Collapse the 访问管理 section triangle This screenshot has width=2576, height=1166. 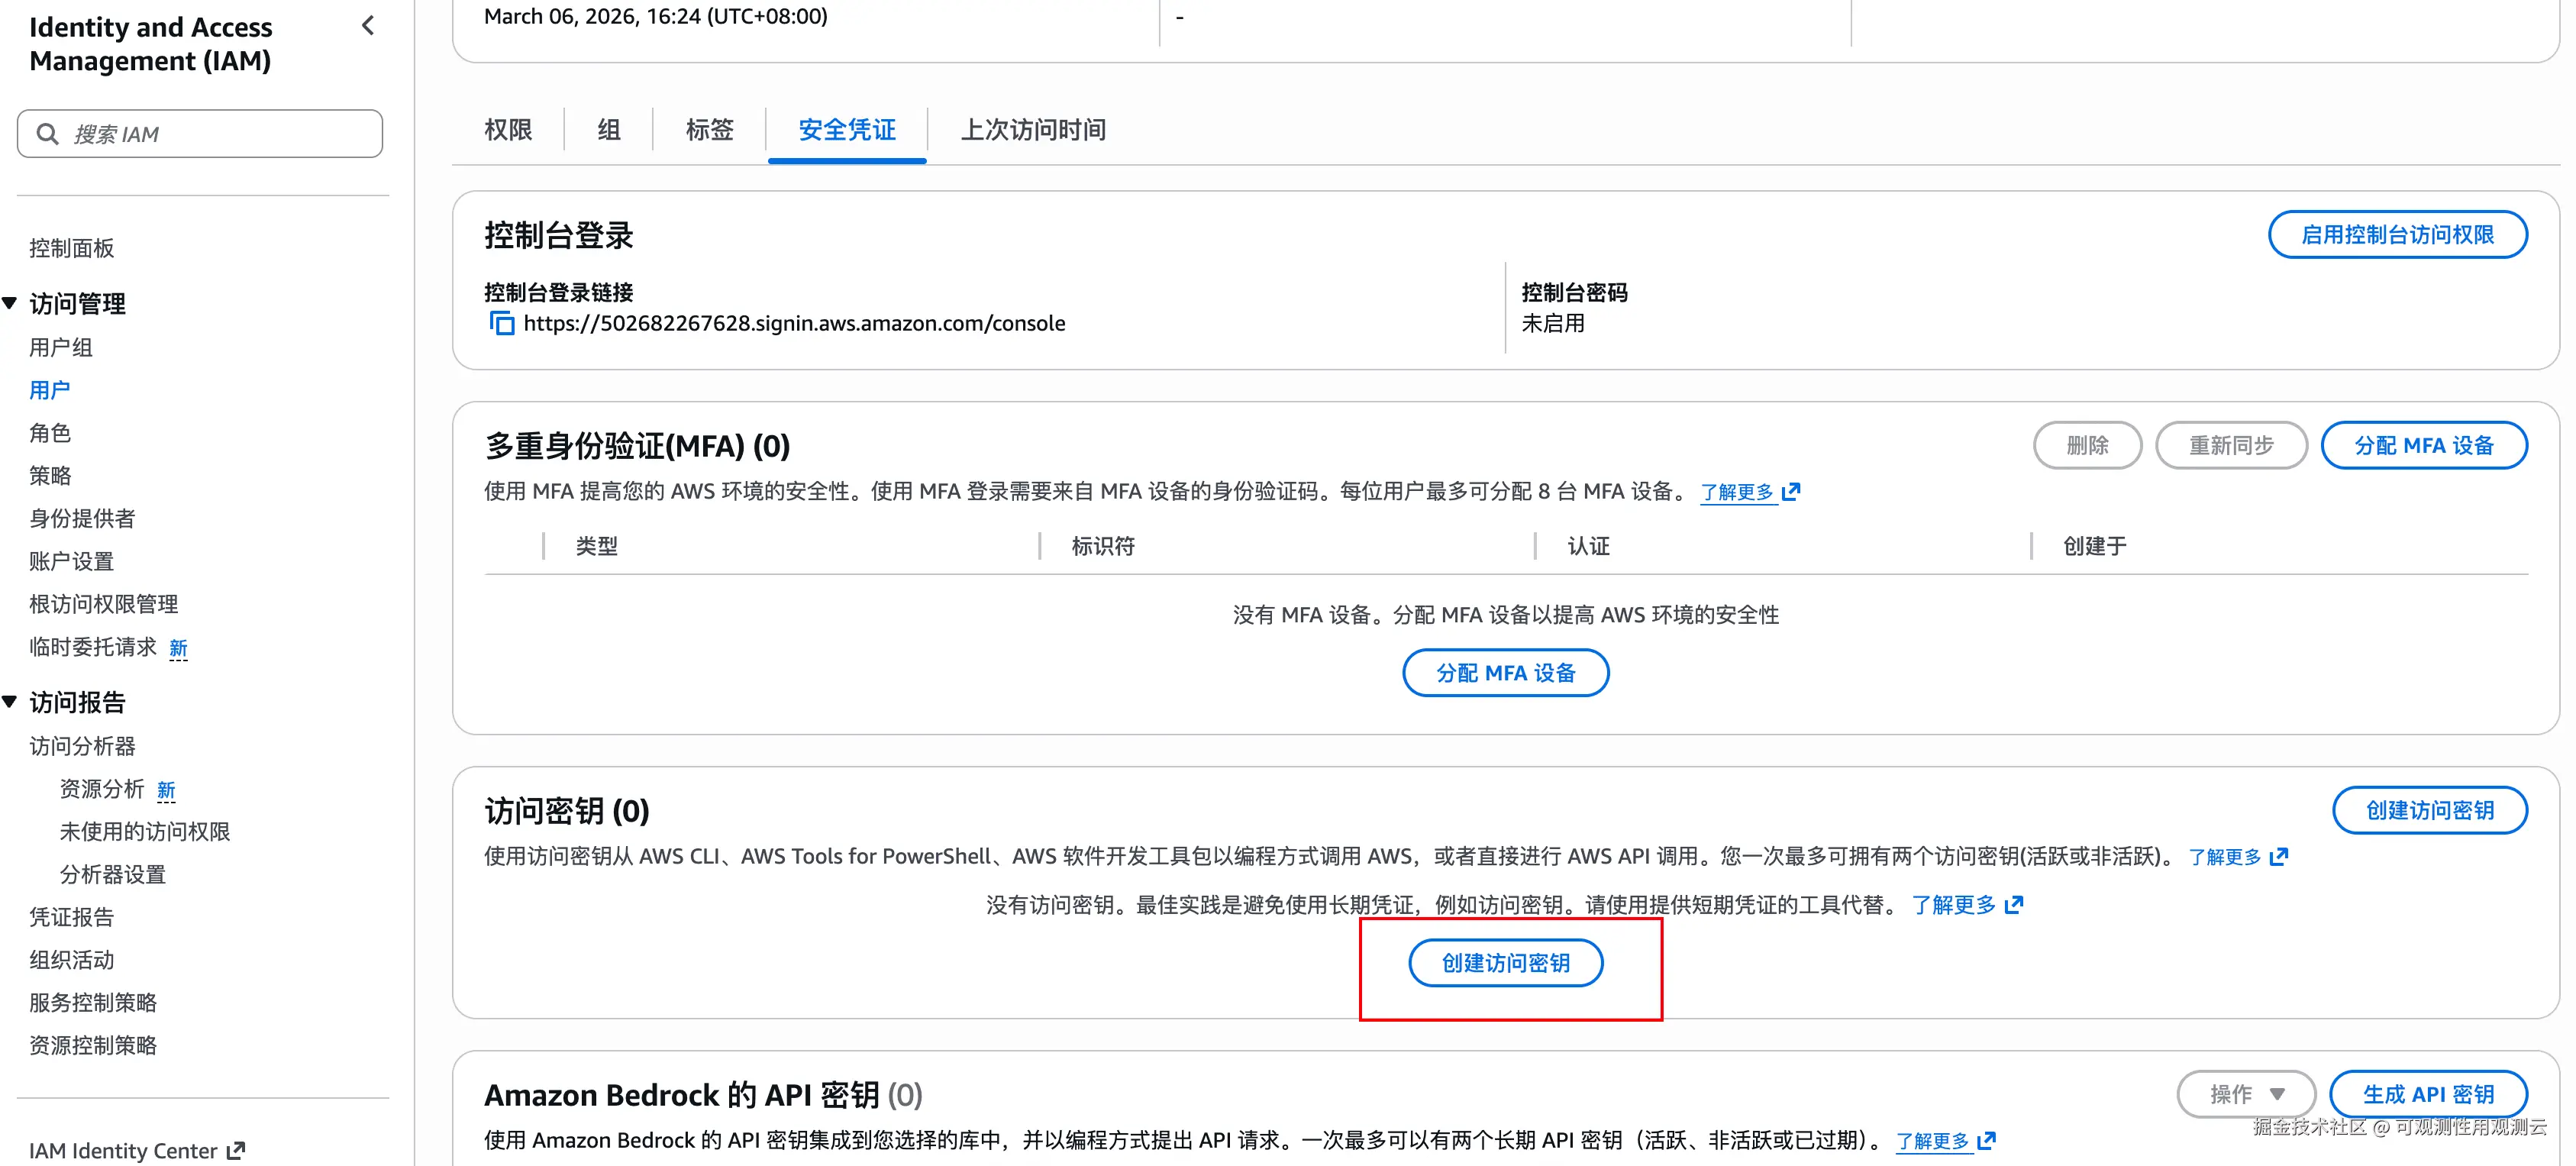point(10,303)
